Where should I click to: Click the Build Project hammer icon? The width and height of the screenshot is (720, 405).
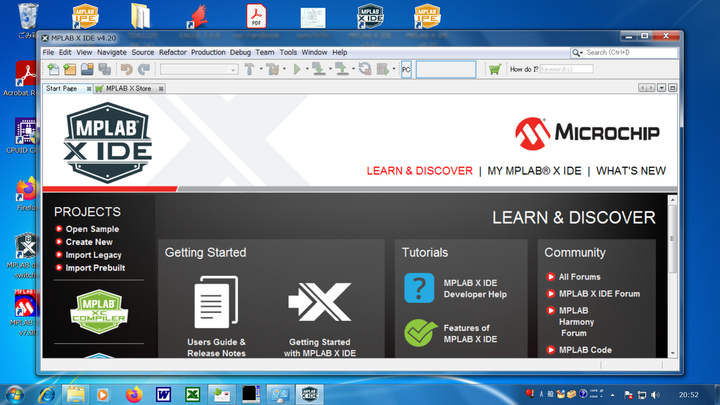click(x=249, y=69)
